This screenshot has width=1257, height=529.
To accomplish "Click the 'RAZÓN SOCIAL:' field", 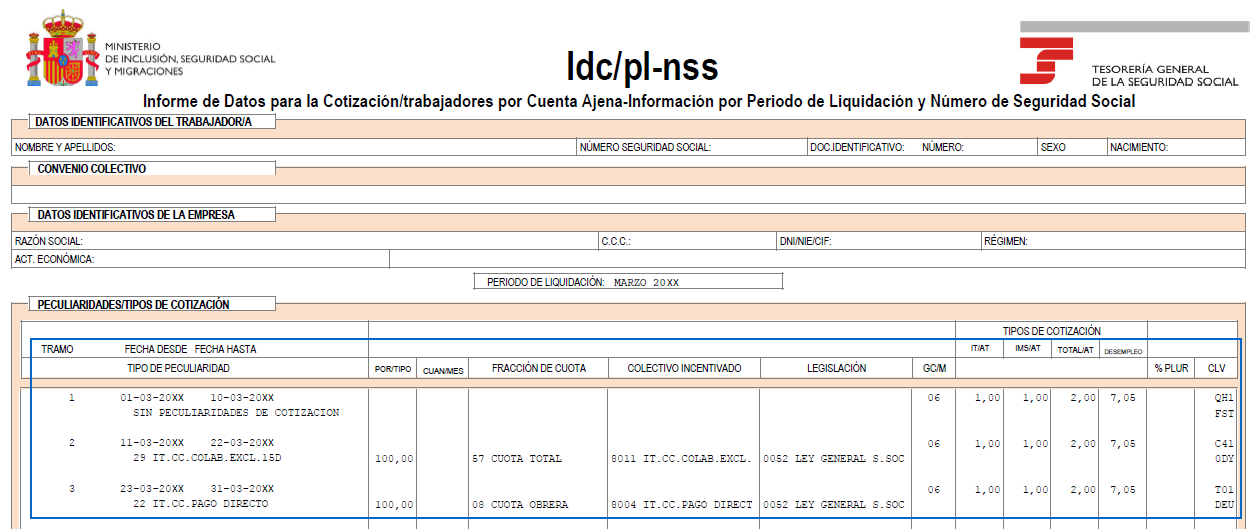I will (305, 241).
